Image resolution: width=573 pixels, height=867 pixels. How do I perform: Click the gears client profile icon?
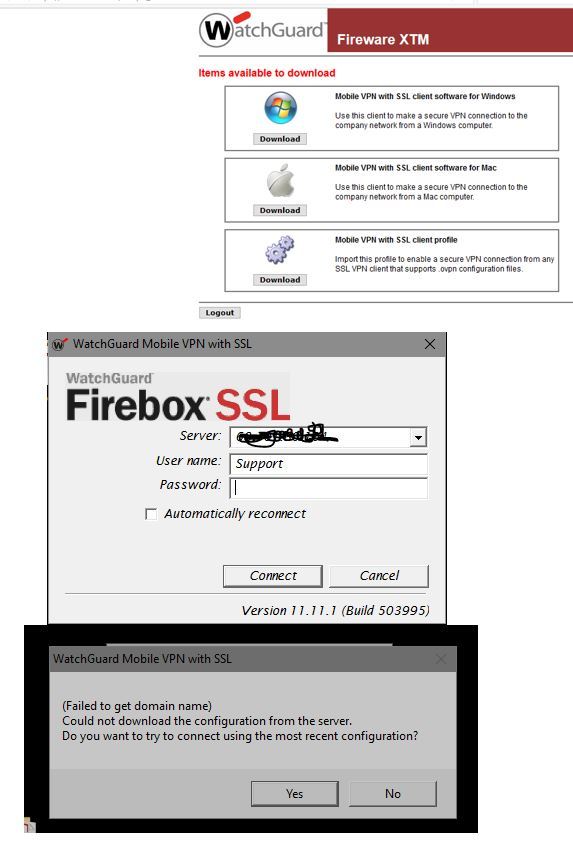pos(280,250)
